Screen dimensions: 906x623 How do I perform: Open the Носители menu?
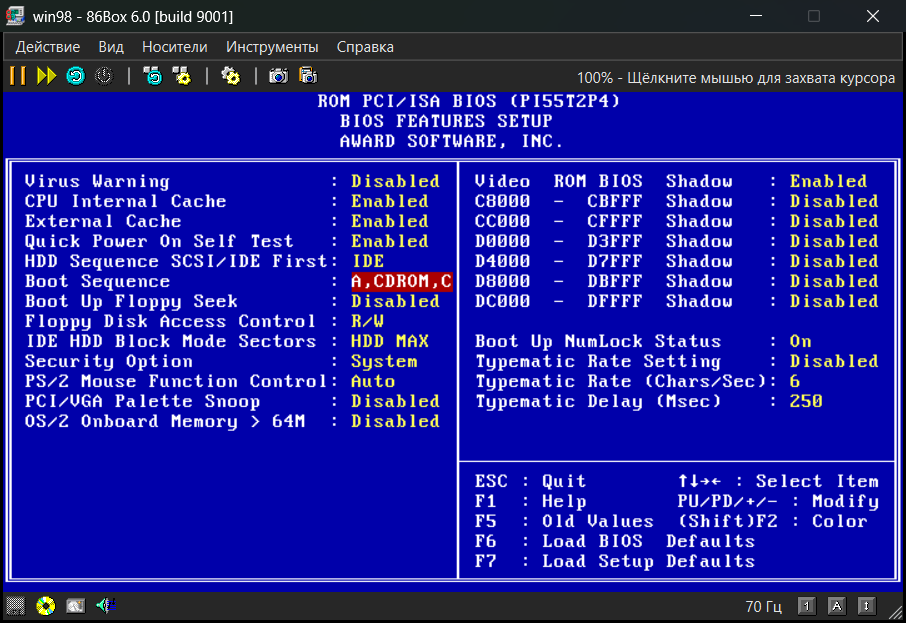174,47
